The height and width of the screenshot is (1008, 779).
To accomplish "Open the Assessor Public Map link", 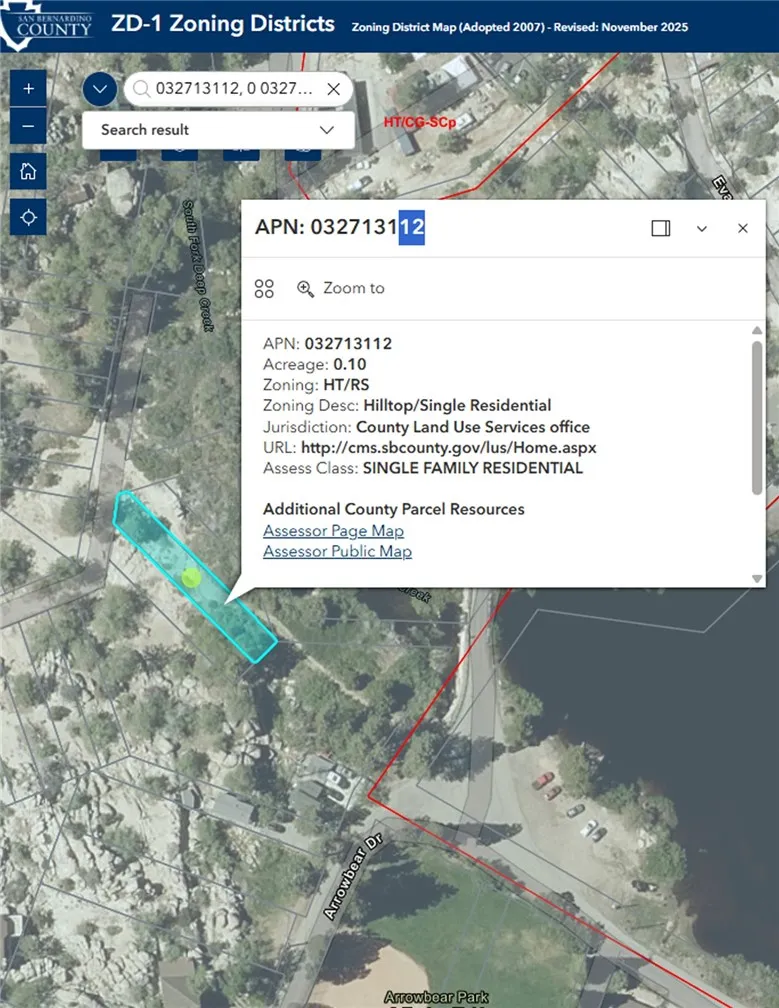I will pyautogui.click(x=337, y=551).
